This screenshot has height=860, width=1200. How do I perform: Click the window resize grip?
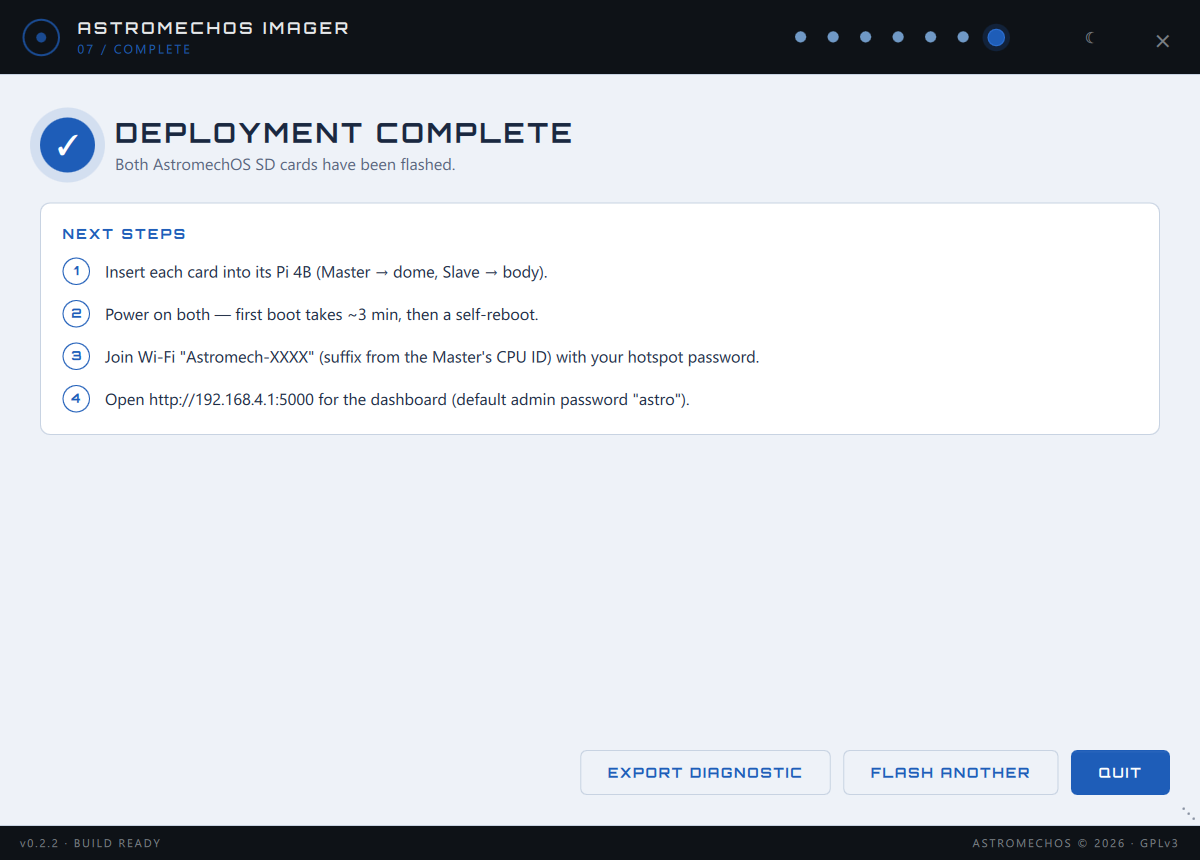pos(1188,813)
